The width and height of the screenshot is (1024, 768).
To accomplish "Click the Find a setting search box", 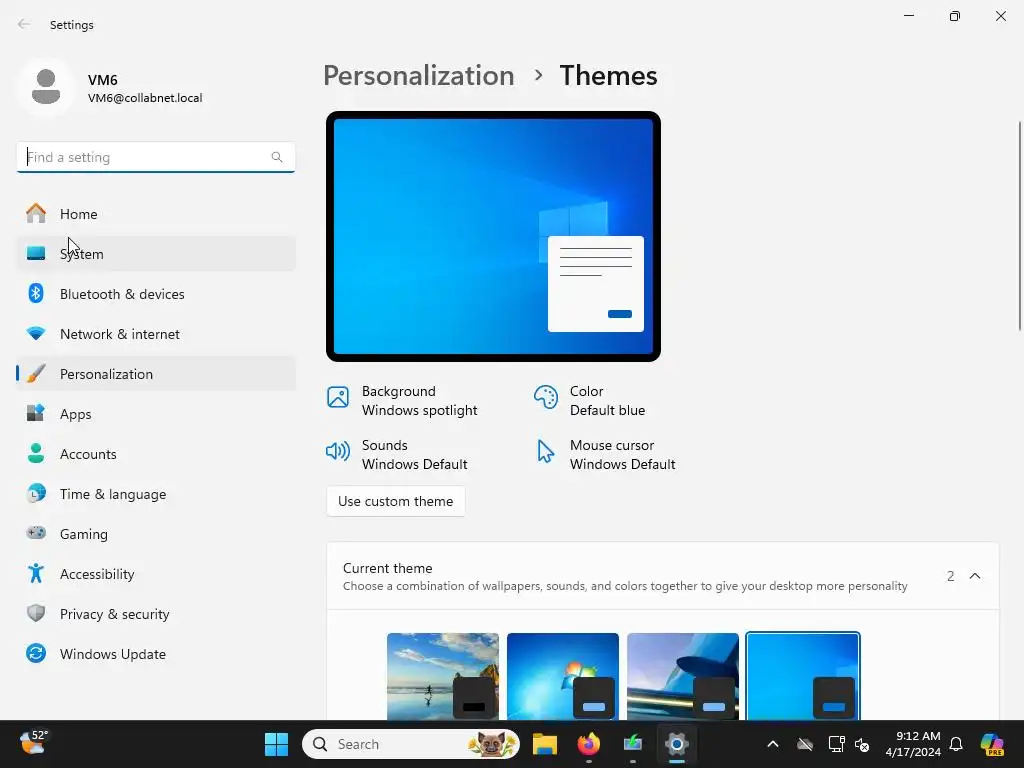I will tap(155, 157).
